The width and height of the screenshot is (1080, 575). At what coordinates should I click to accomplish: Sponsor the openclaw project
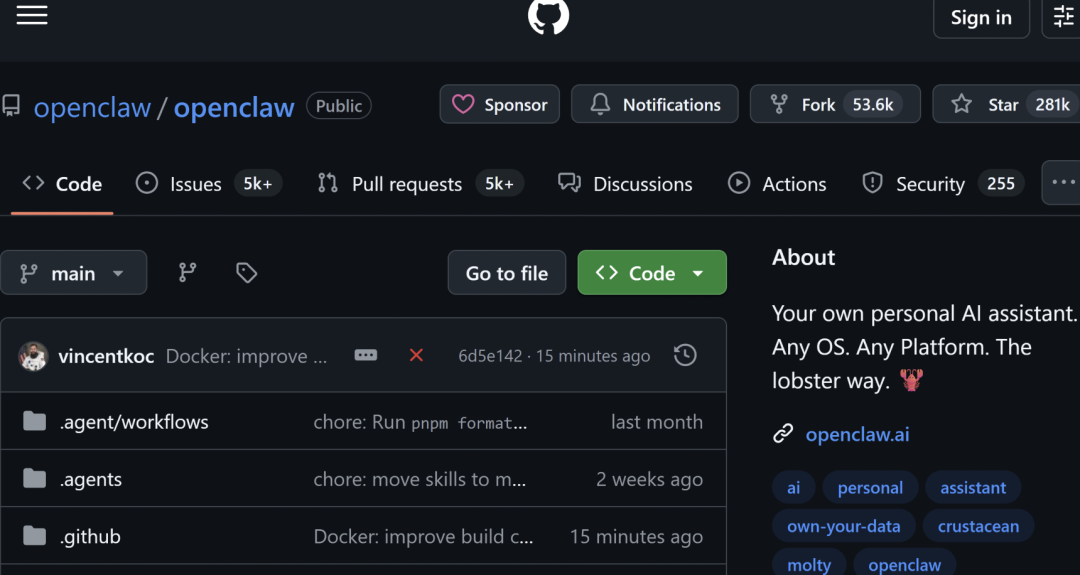500,104
